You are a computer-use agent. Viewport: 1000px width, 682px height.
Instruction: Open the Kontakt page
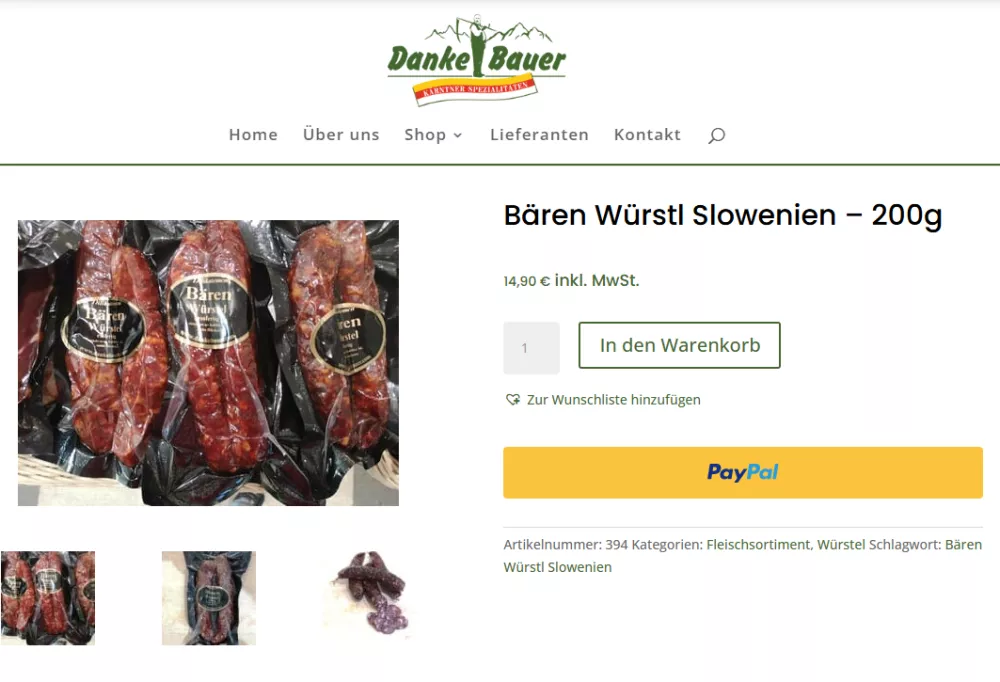pyautogui.click(x=647, y=135)
